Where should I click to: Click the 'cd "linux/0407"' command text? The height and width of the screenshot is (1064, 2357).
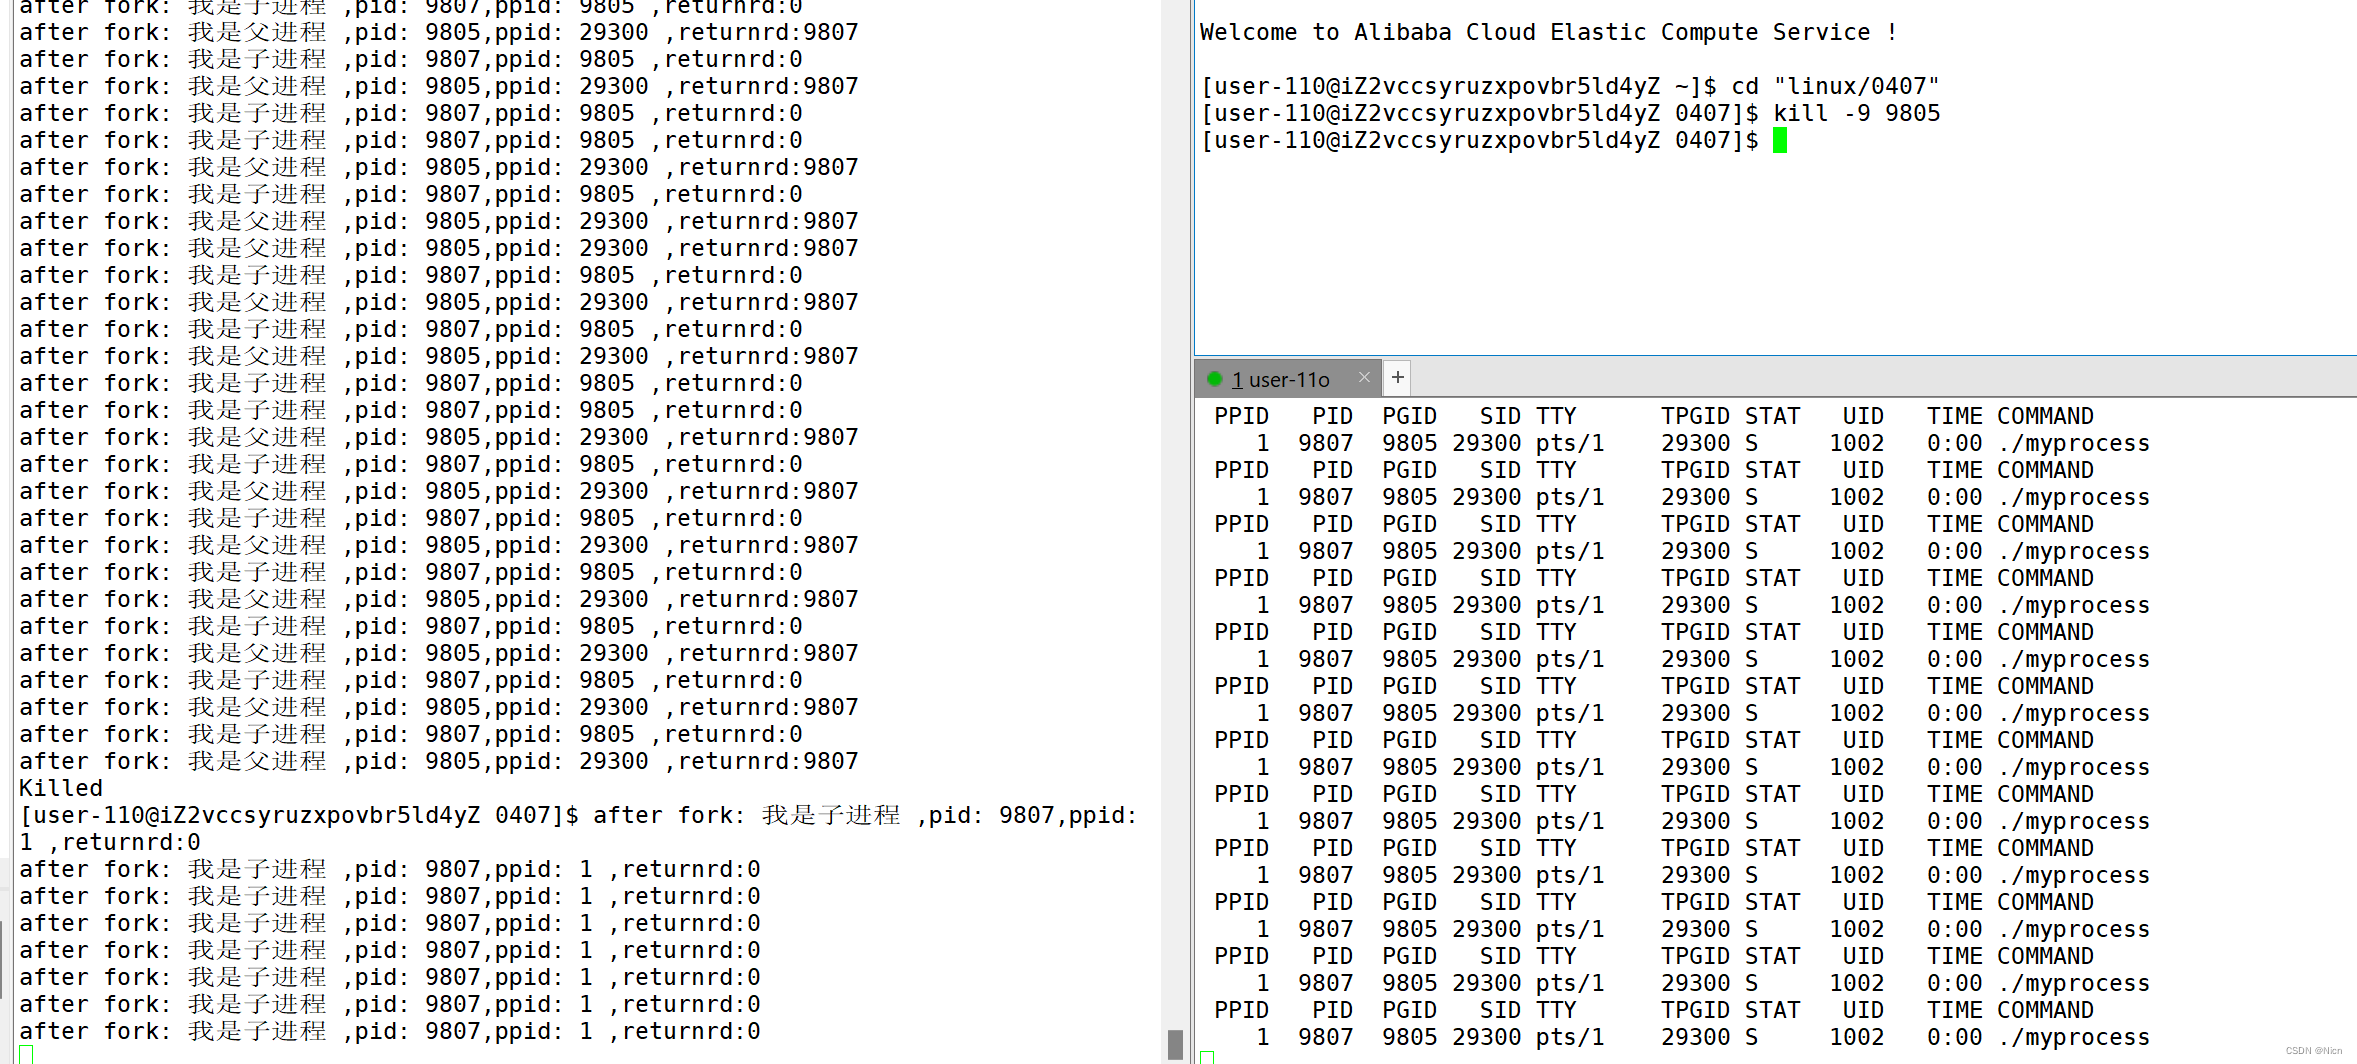tap(1840, 85)
